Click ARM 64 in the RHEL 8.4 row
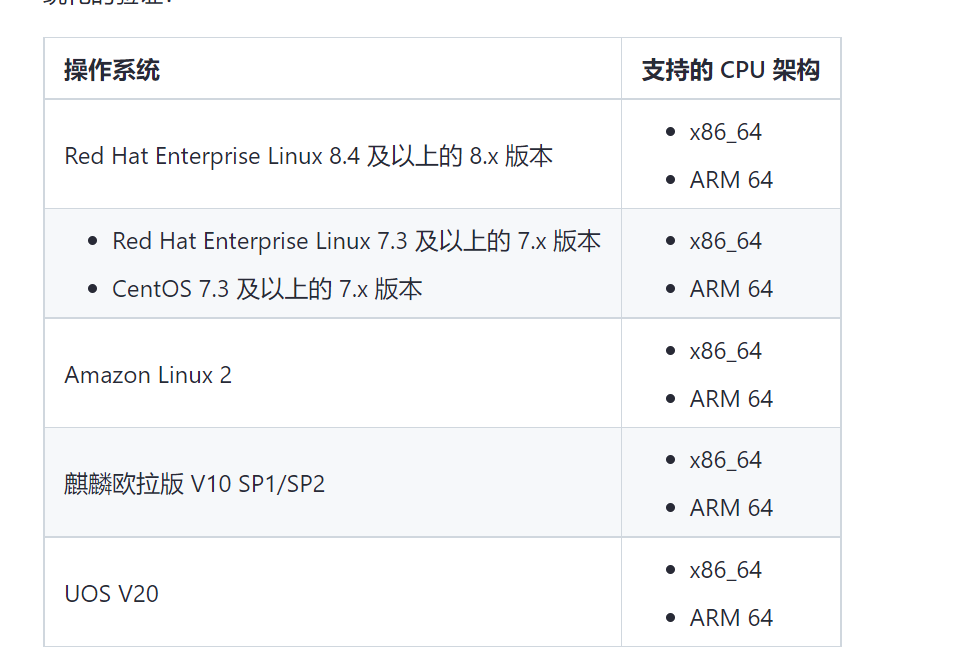 click(731, 180)
